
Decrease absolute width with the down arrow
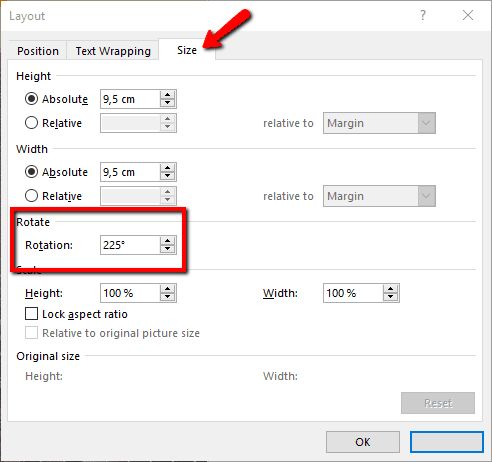(167, 176)
